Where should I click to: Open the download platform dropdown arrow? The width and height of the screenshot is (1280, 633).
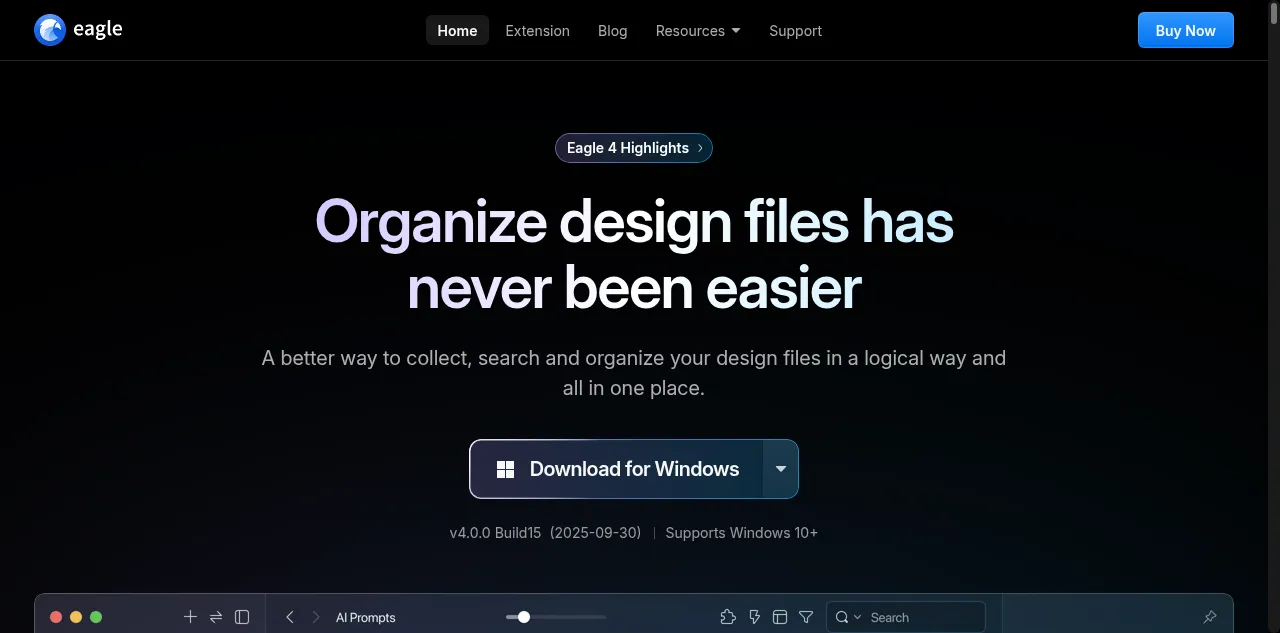coord(781,469)
